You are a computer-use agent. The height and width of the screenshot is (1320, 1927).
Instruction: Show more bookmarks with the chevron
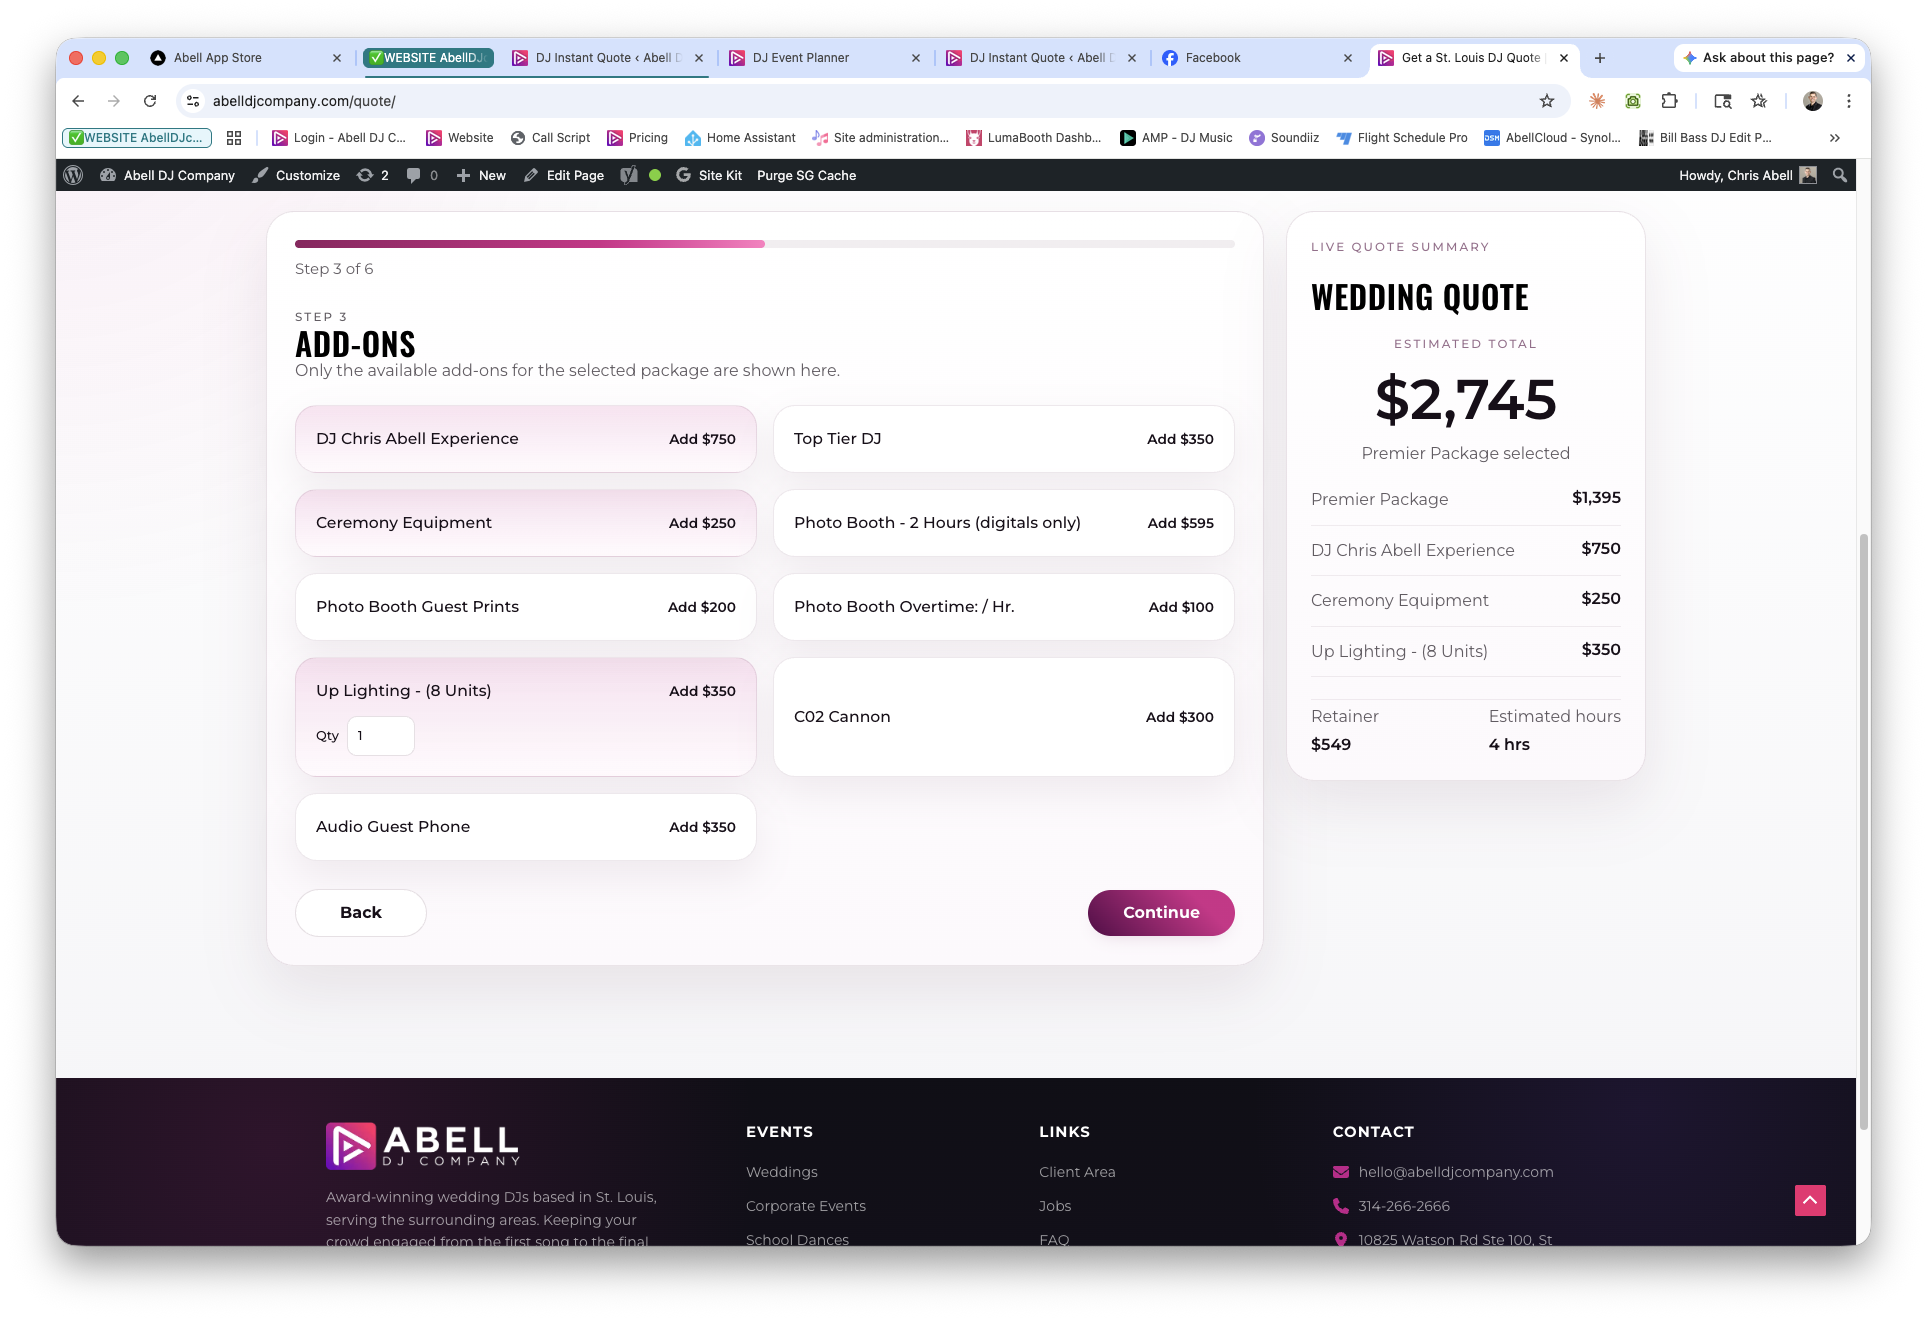[x=1835, y=138]
